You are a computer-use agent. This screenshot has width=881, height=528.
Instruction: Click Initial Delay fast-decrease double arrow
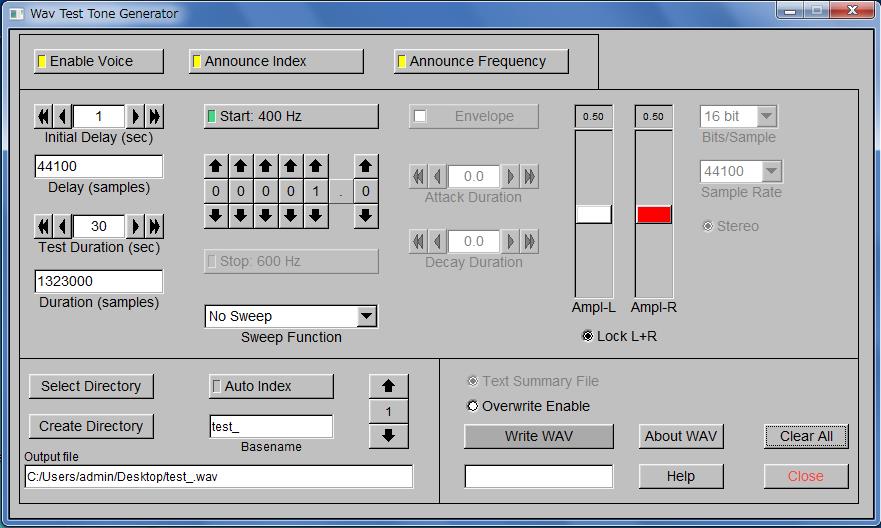(x=43, y=116)
